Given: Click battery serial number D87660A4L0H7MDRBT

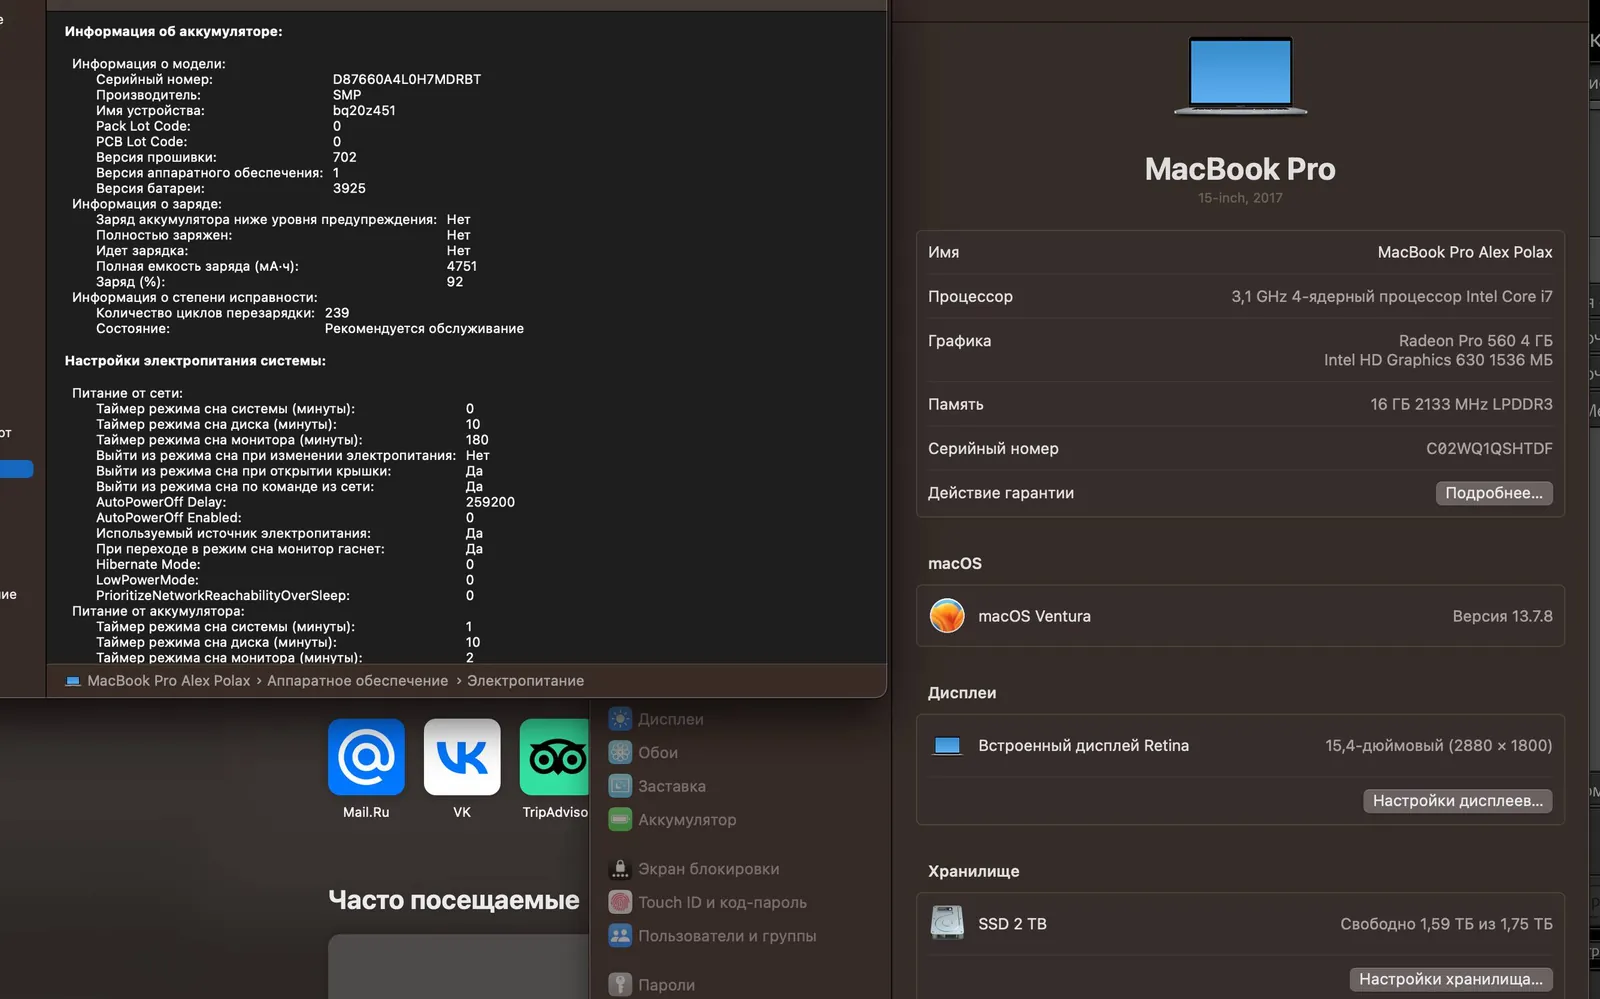Looking at the screenshot, I should [x=407, y=79].
